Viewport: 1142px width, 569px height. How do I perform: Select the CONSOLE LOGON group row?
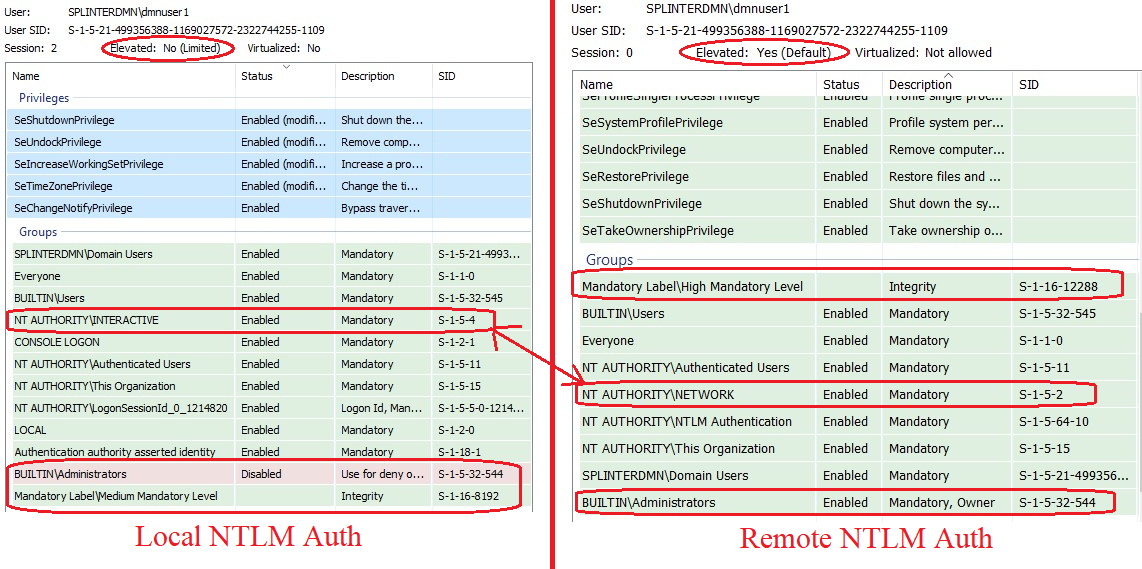click(x=57, y=342)
